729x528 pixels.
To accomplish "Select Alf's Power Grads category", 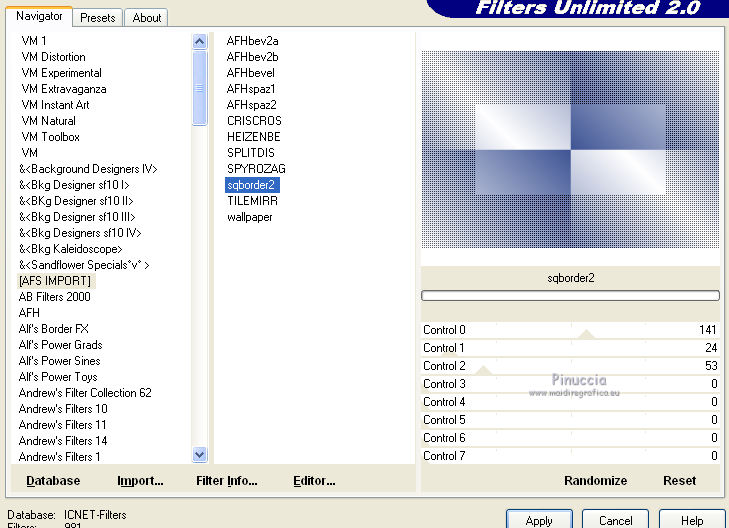I will click(x=60, y=345).
